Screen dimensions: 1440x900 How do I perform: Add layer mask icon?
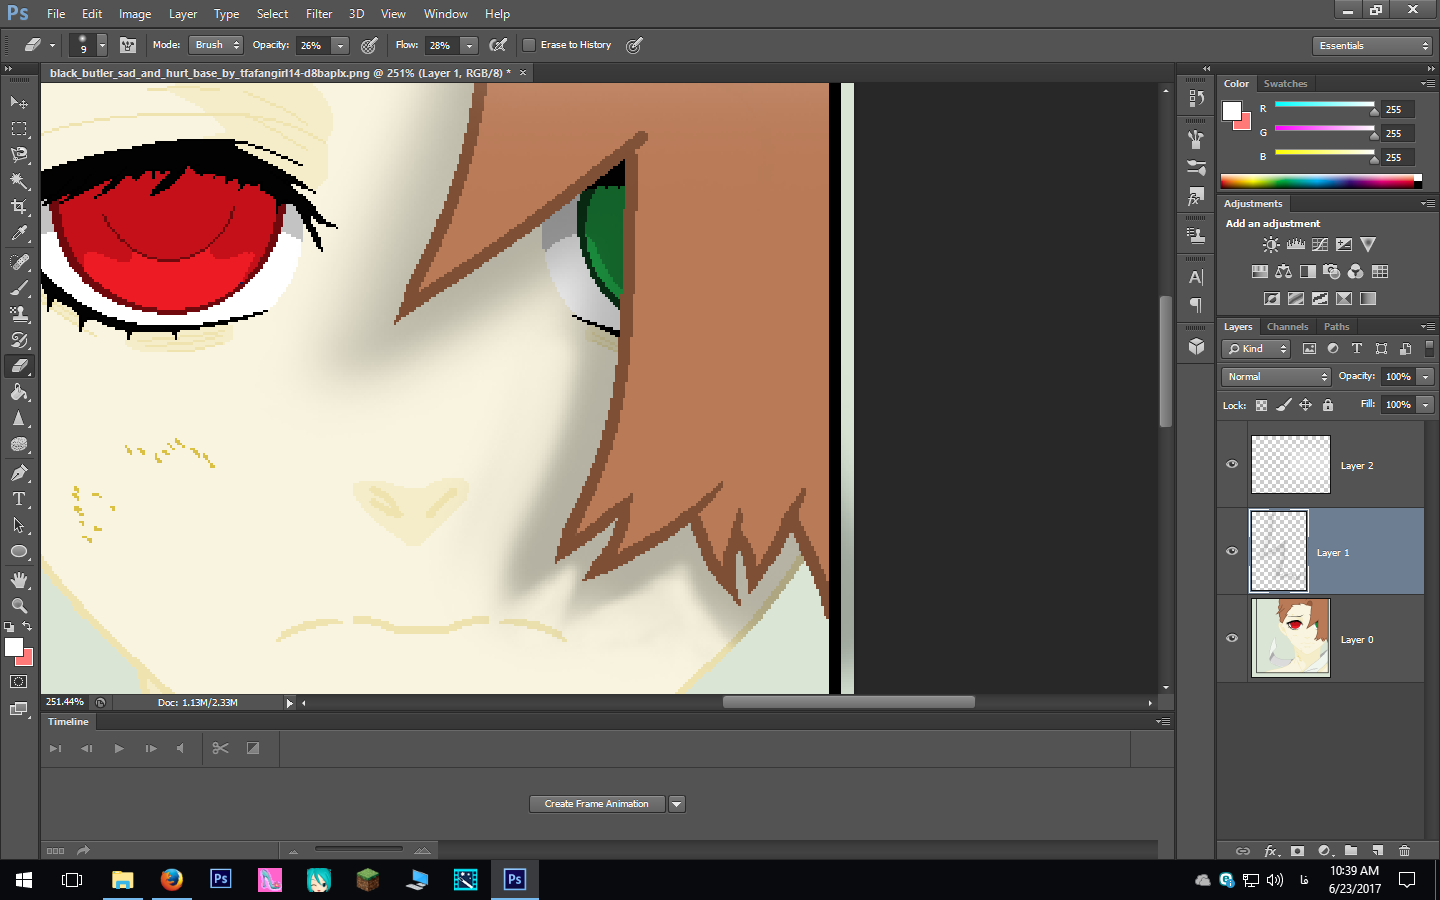[x=1297, y=851]
